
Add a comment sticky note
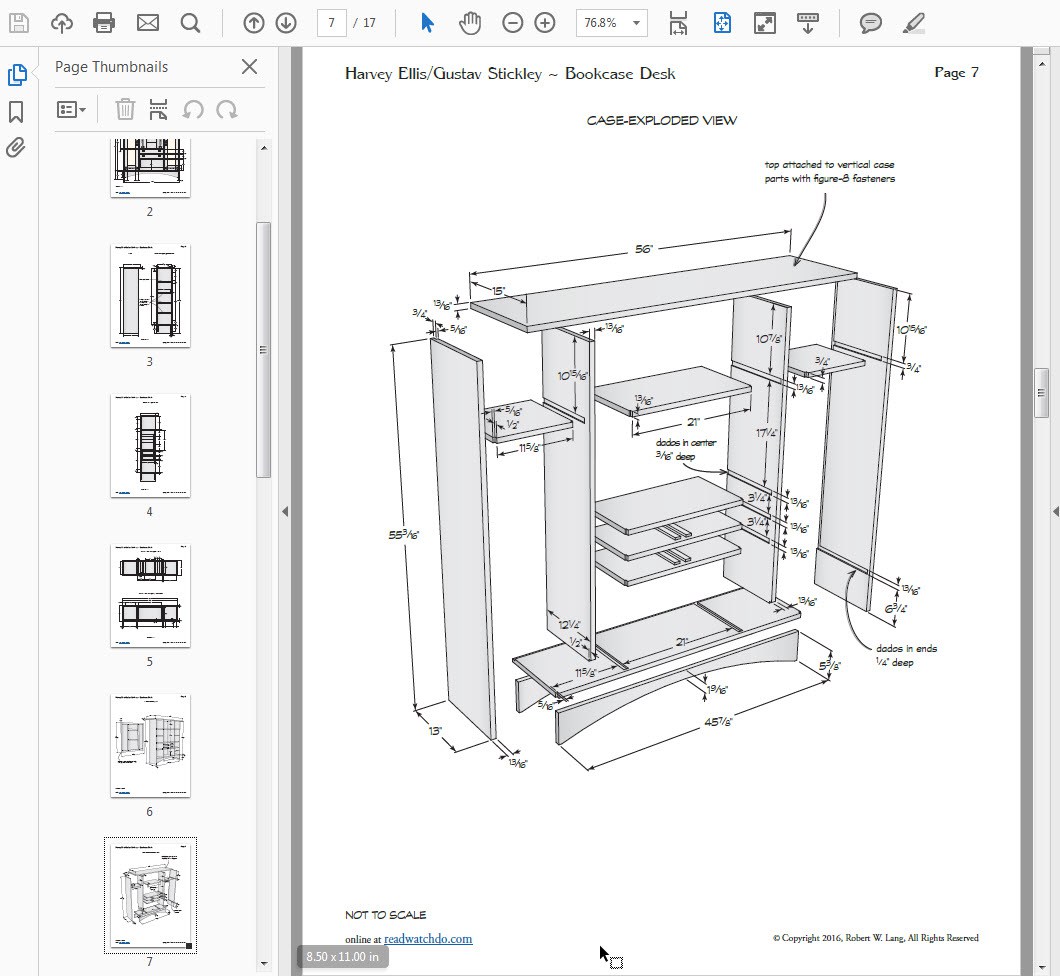coord(870,23)
